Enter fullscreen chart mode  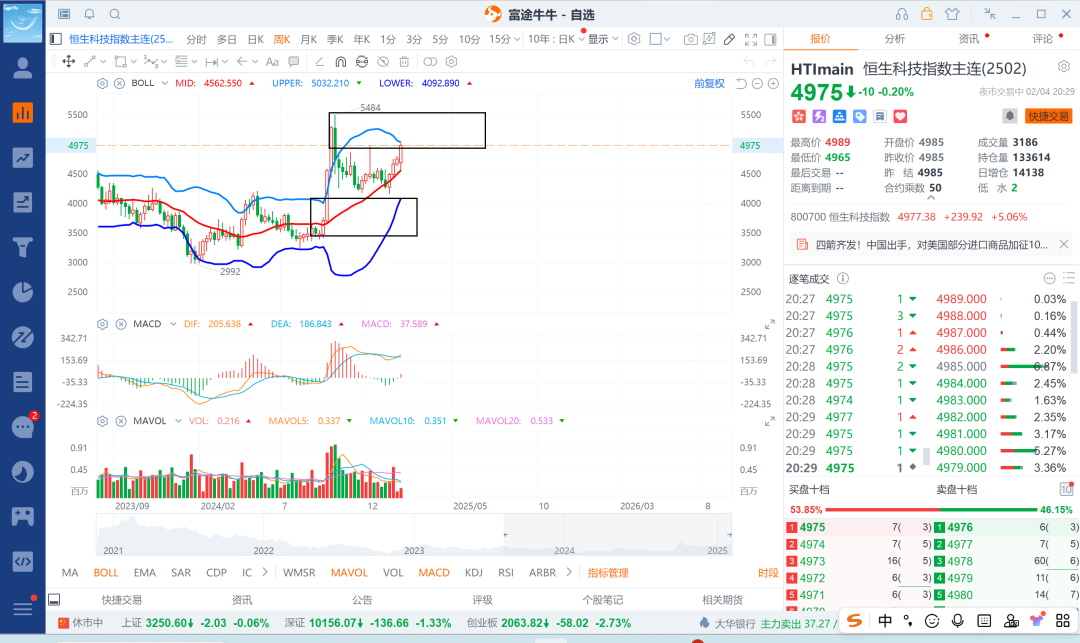click(751, 39)
